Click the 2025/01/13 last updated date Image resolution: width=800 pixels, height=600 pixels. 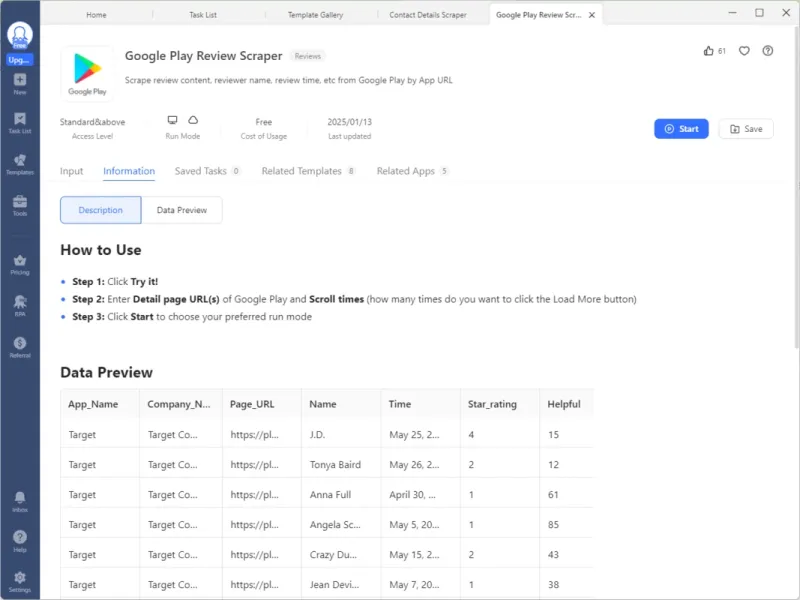[x=349, y=122]
